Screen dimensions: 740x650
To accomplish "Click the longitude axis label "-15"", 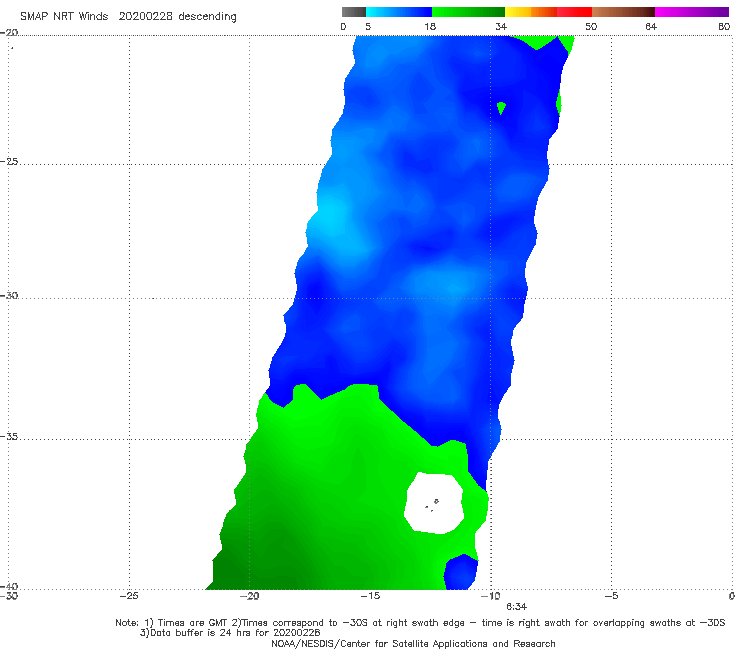I will [x=370, y=596].
